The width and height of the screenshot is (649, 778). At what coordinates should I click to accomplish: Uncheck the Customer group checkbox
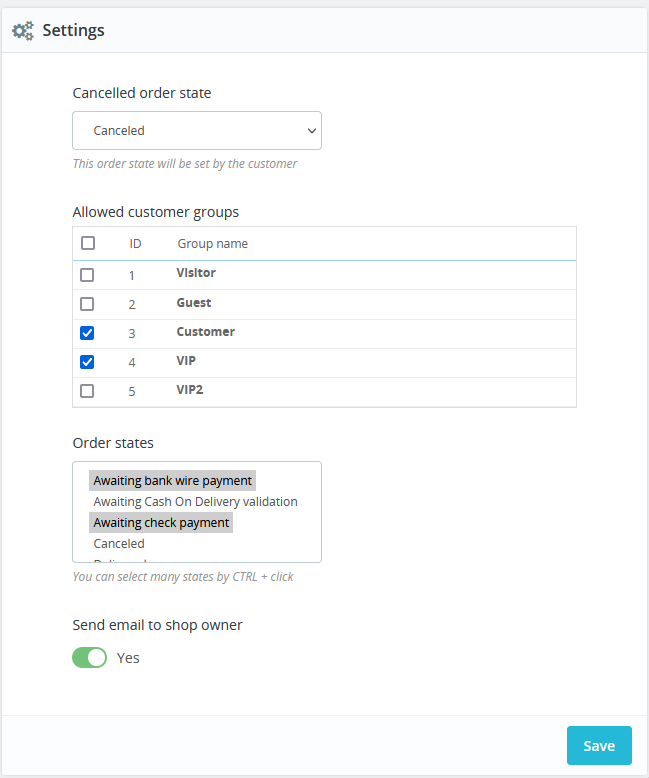[88, 333]
